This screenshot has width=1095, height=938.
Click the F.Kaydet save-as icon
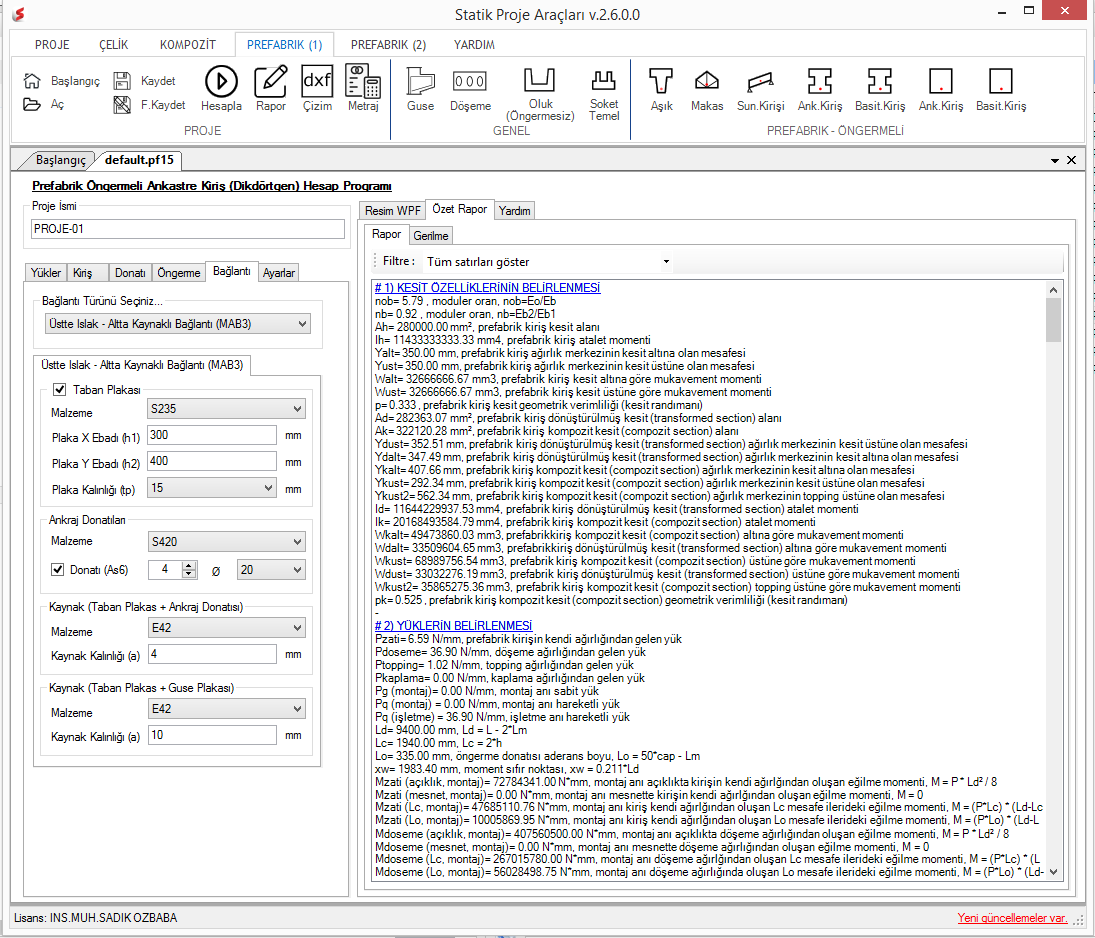(x=122, y=105)
